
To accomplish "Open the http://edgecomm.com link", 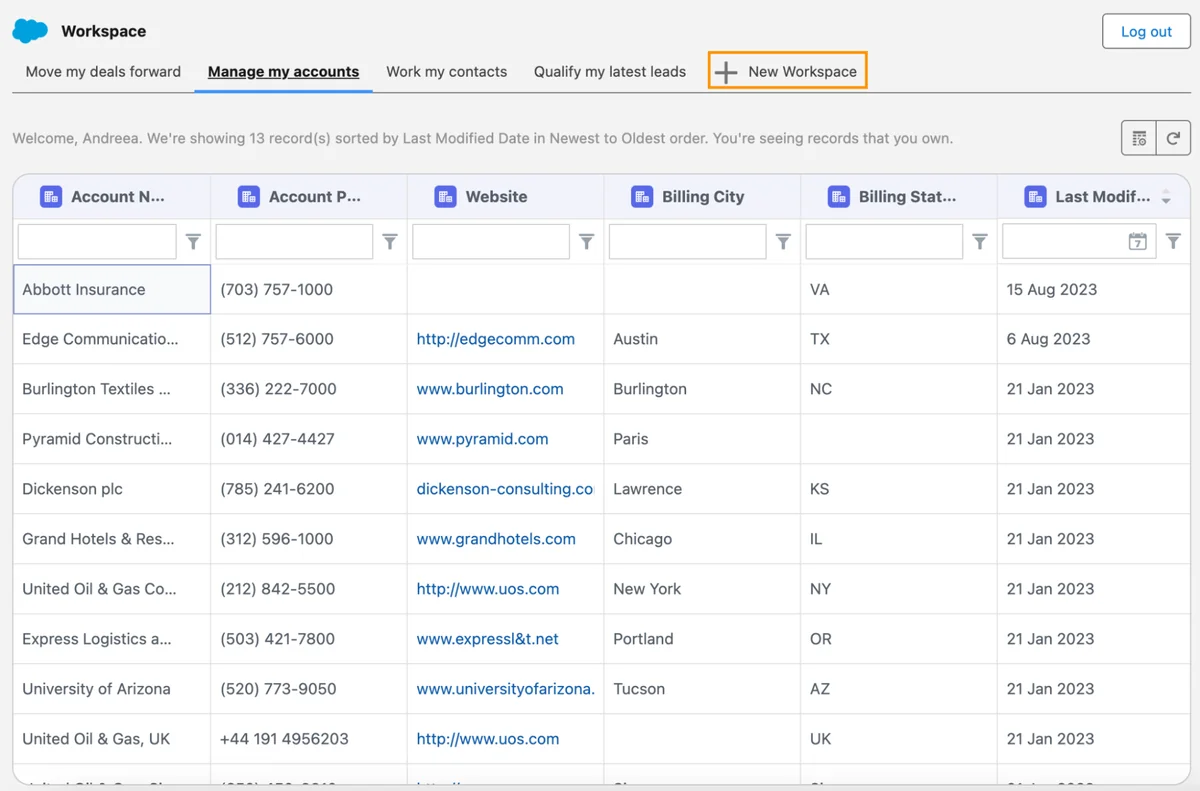I will [x=496, y=339].
